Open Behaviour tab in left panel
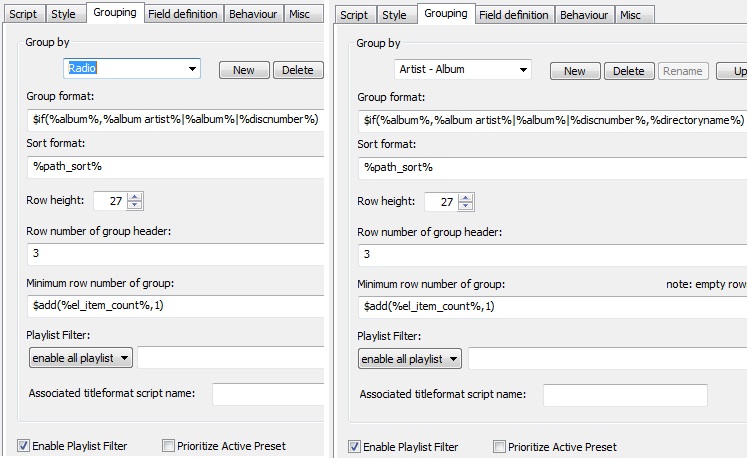Image resolution: width=749 pixels, height=459 pixels. pyautogui.click(x=252, y=14)
